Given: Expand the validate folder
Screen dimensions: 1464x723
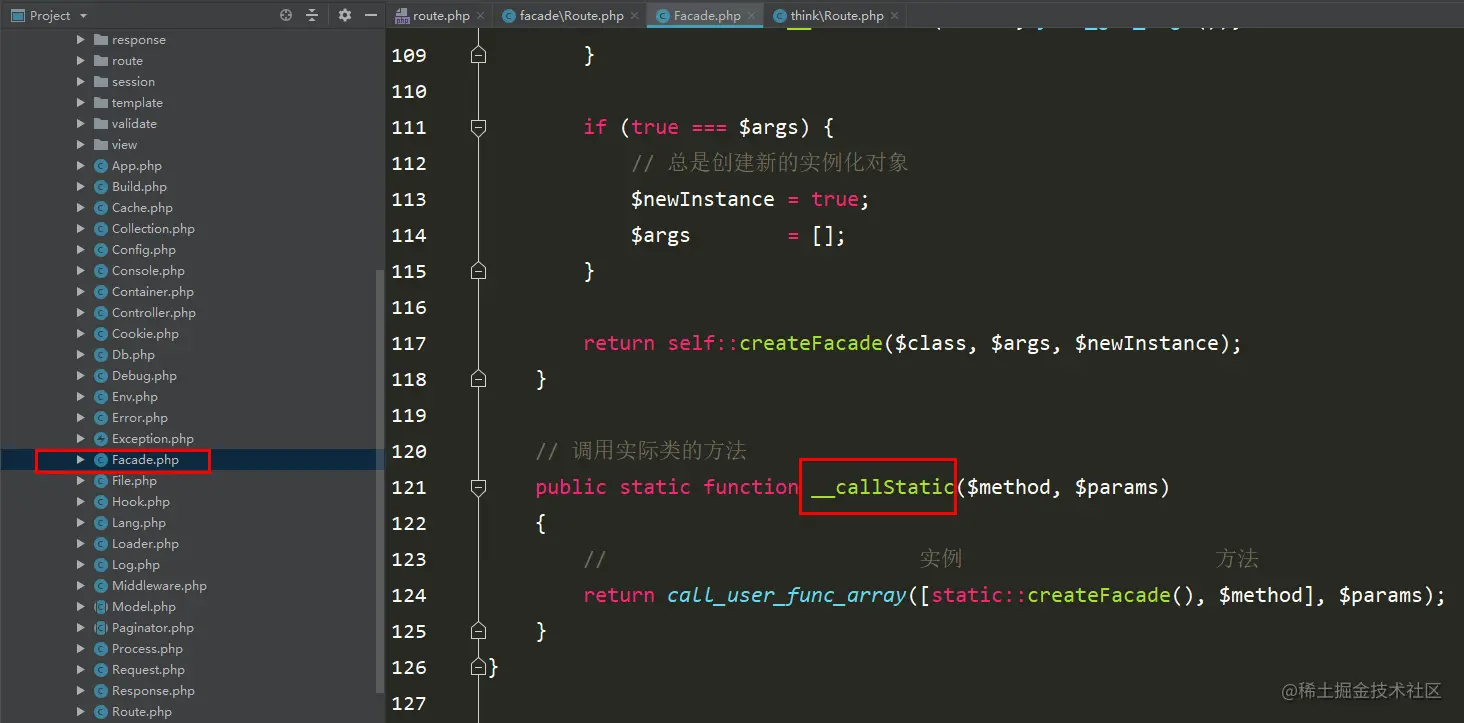Looking at the screenshot, I should 81,124.
